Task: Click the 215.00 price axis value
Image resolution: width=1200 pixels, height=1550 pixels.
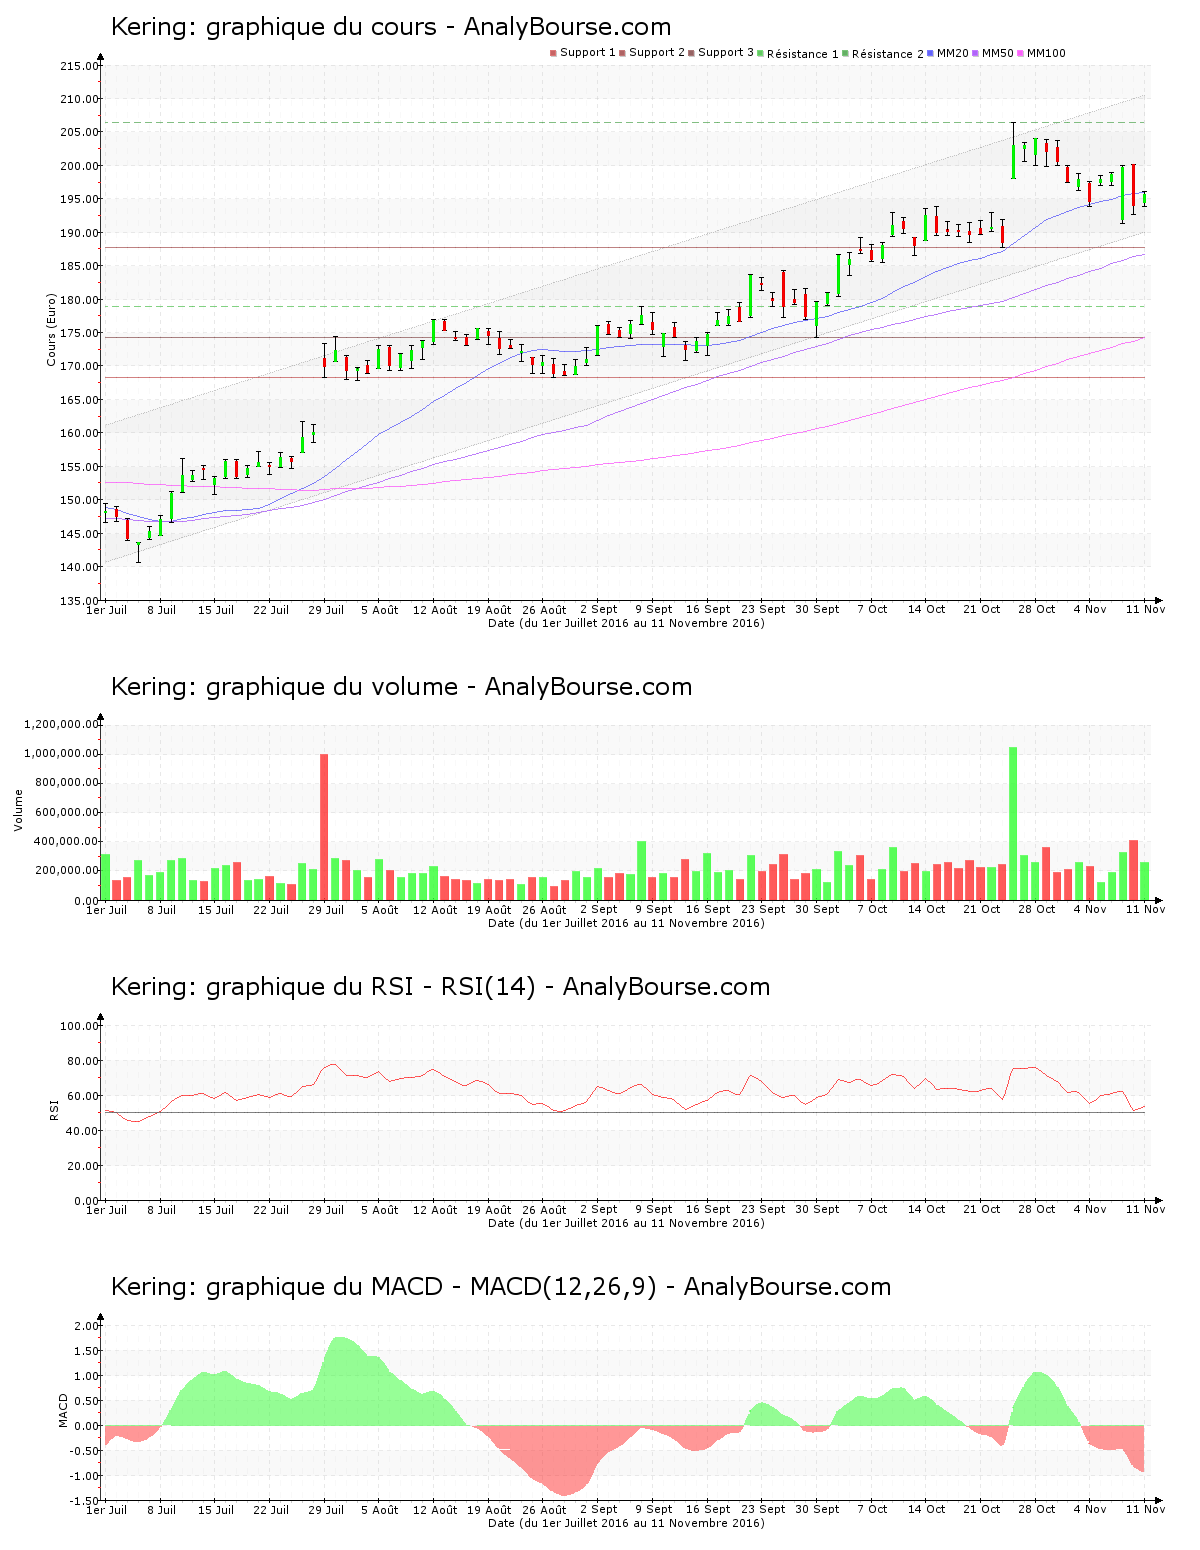Action: (79, 66)
